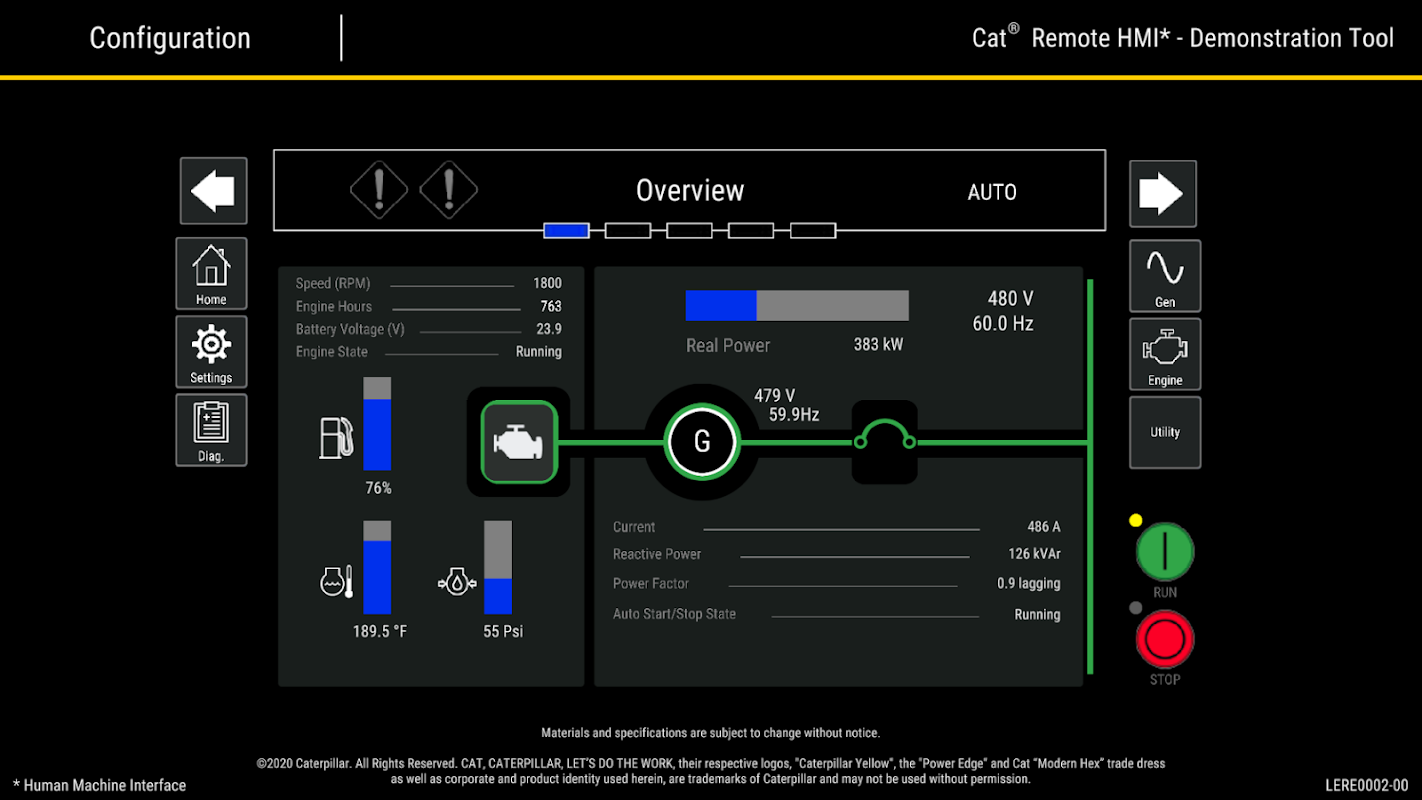The image size is (1422, 800).
Task: Select the generator G symbol
Action: point(702,441)
